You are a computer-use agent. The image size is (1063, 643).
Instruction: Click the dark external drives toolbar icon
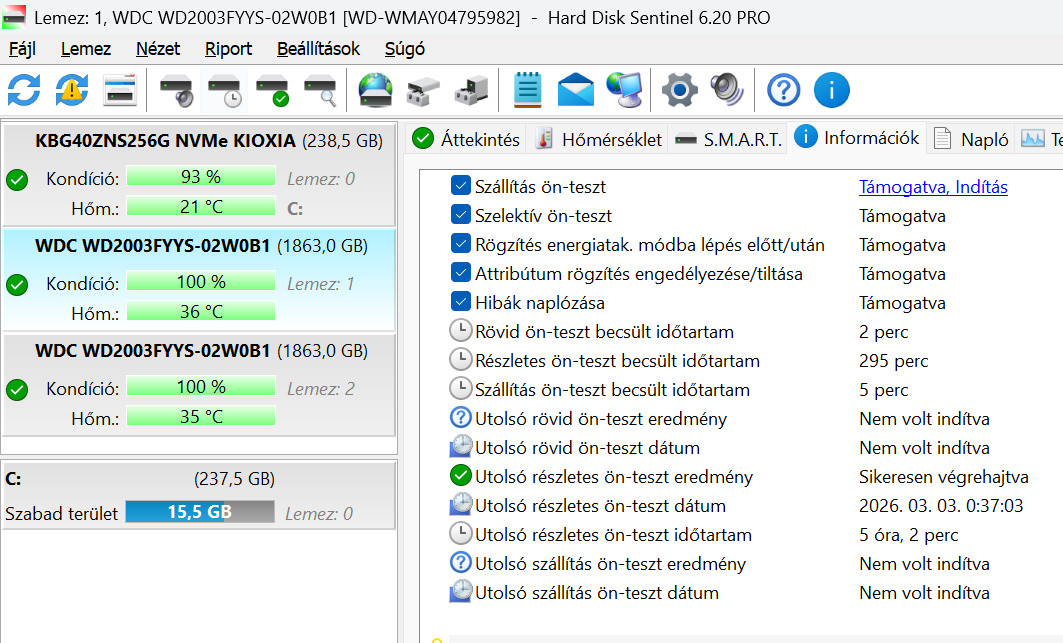coord(471,90)
